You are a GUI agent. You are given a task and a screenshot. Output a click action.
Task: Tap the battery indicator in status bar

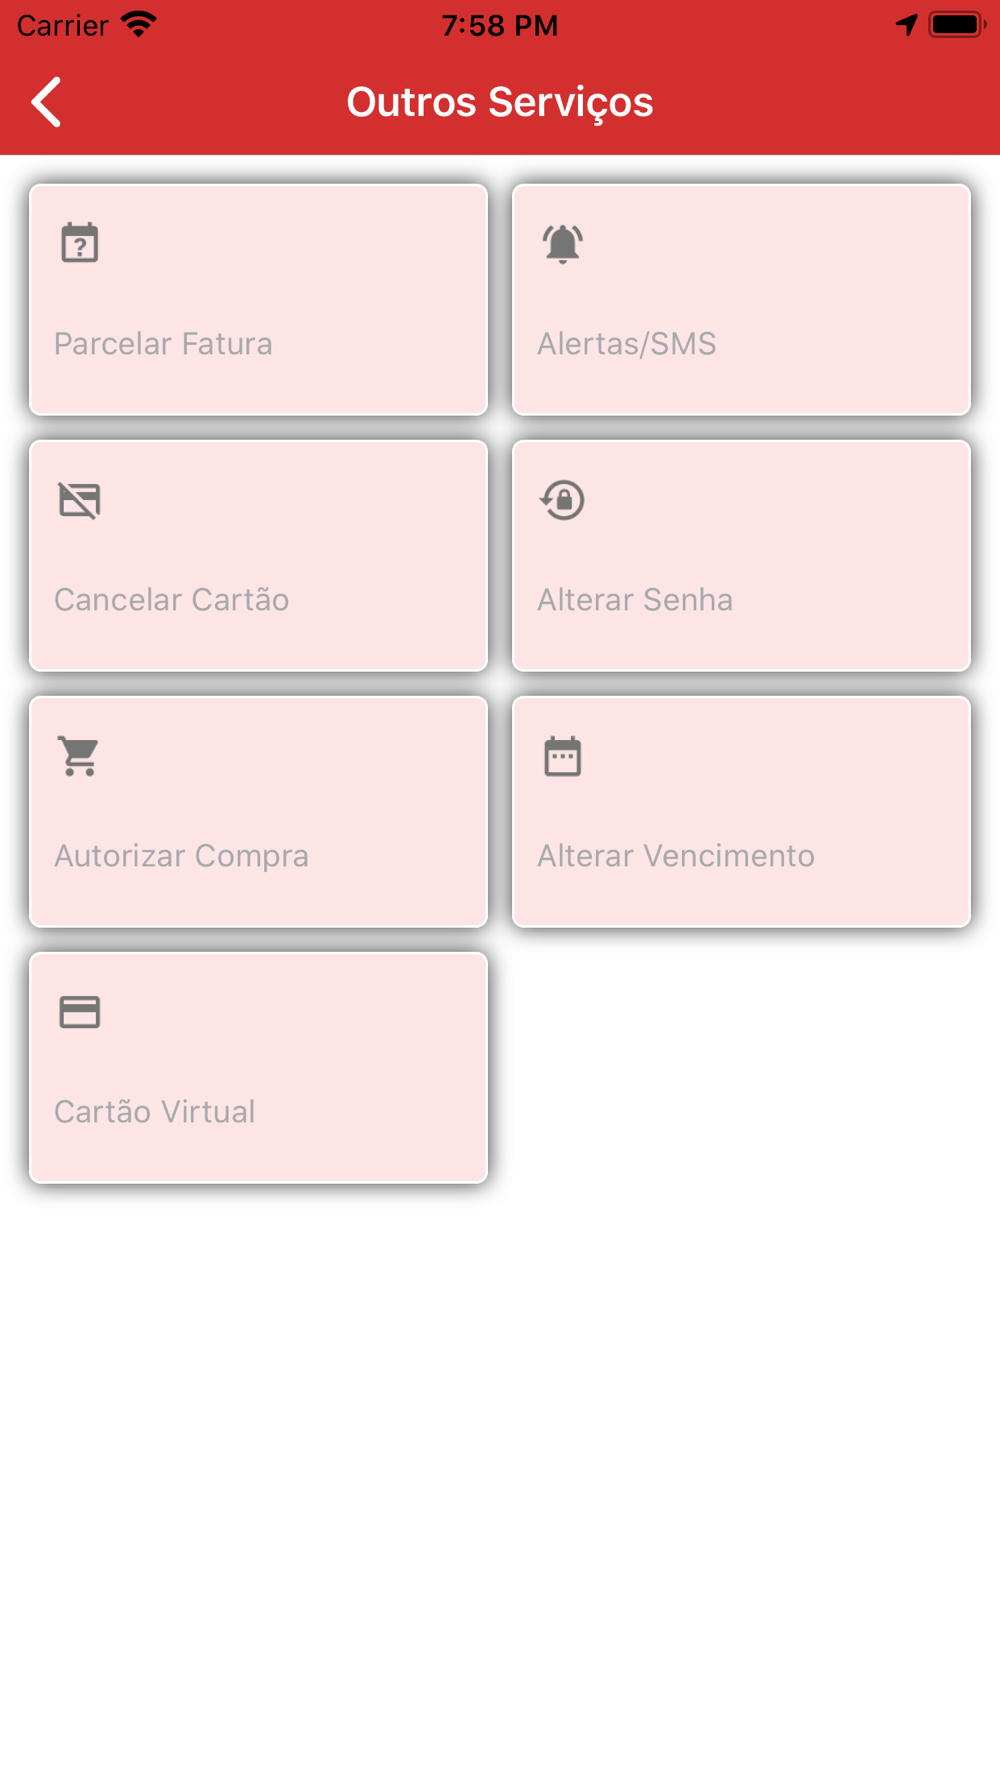pyautogui.click(x=957, y=24)
